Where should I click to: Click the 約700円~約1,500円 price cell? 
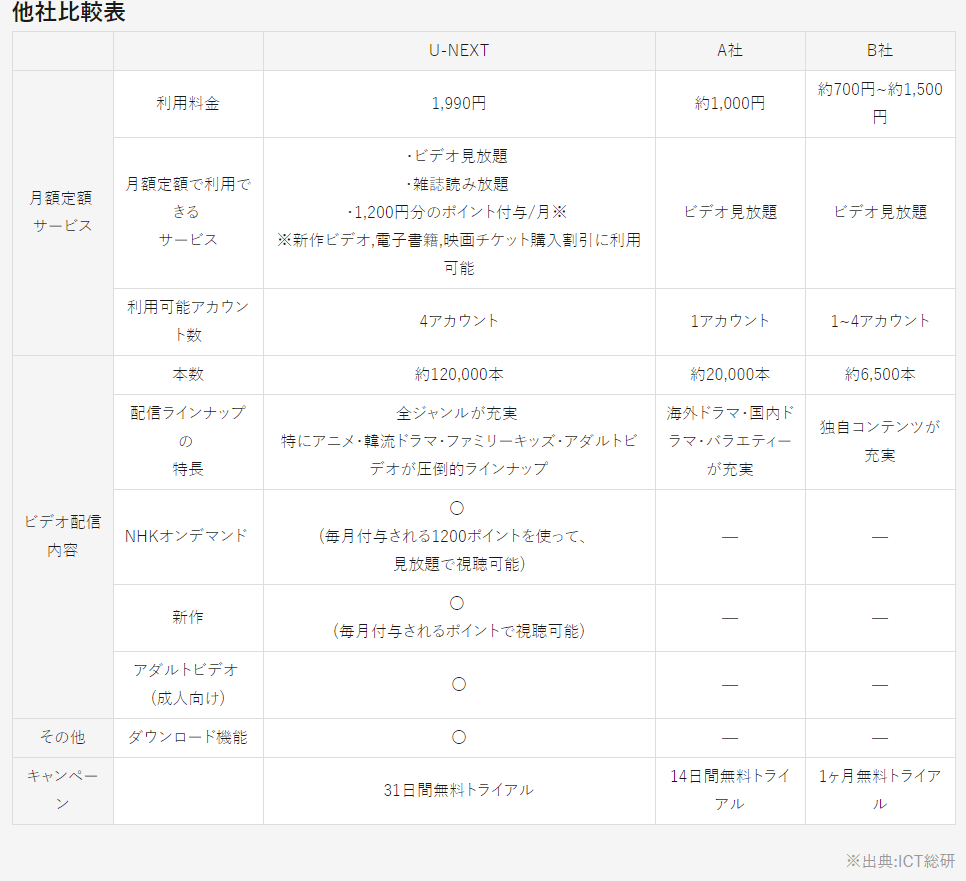(x=880, y=104)
